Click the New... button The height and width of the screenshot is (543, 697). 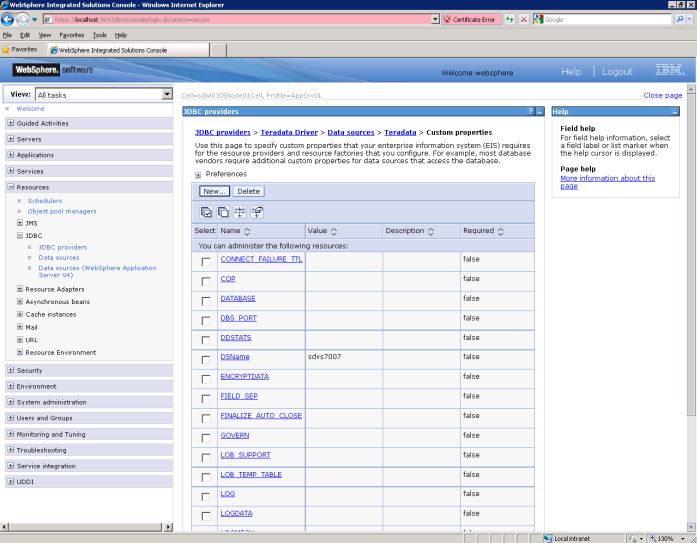[x=214, y=192]
